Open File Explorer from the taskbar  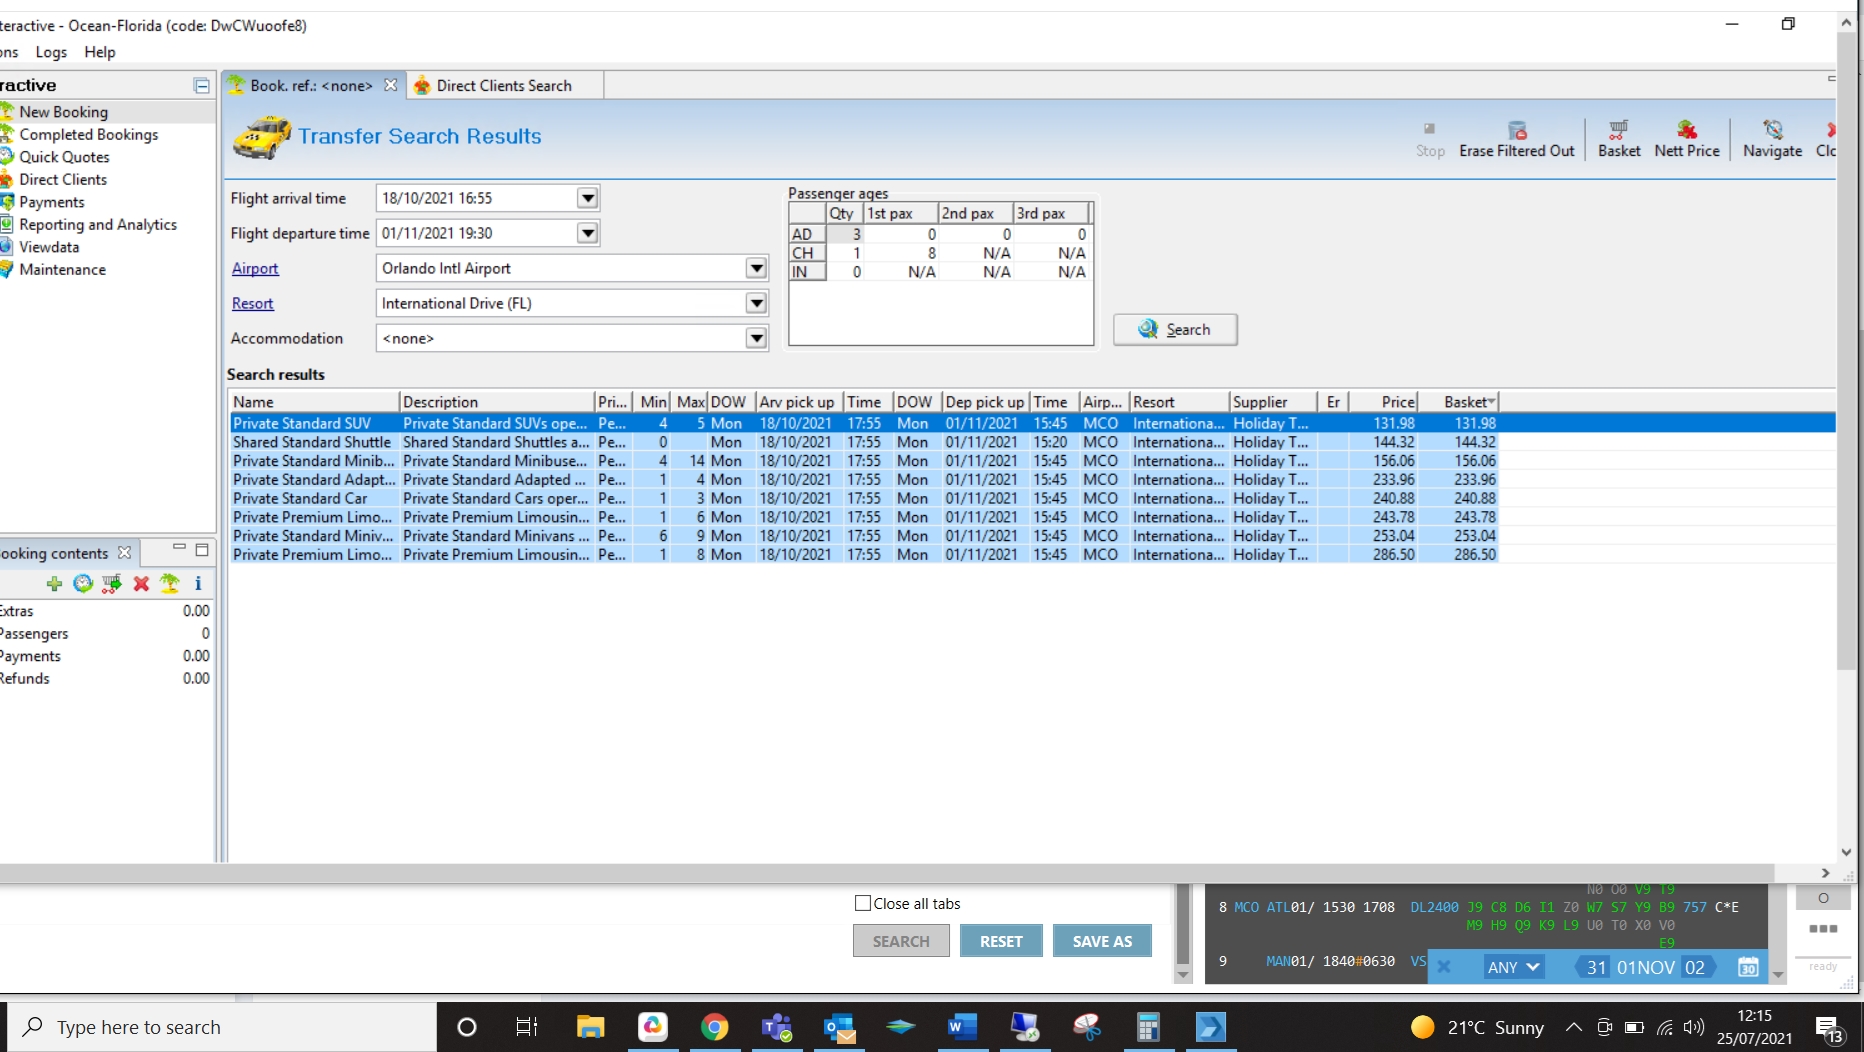(590, 1027)
